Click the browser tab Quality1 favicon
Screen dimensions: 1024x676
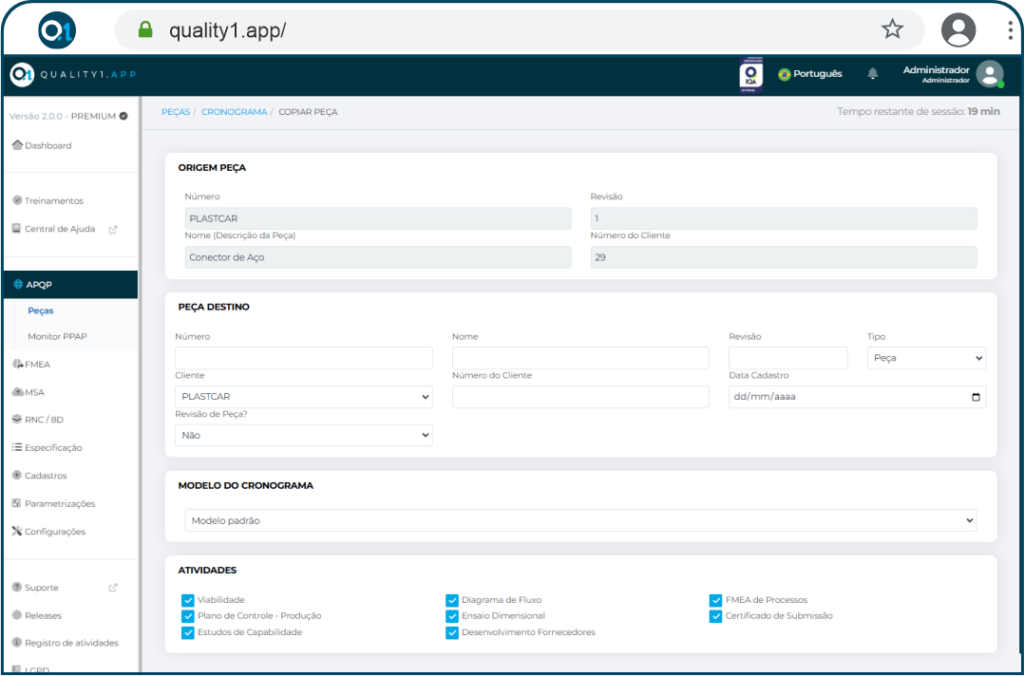57,30
